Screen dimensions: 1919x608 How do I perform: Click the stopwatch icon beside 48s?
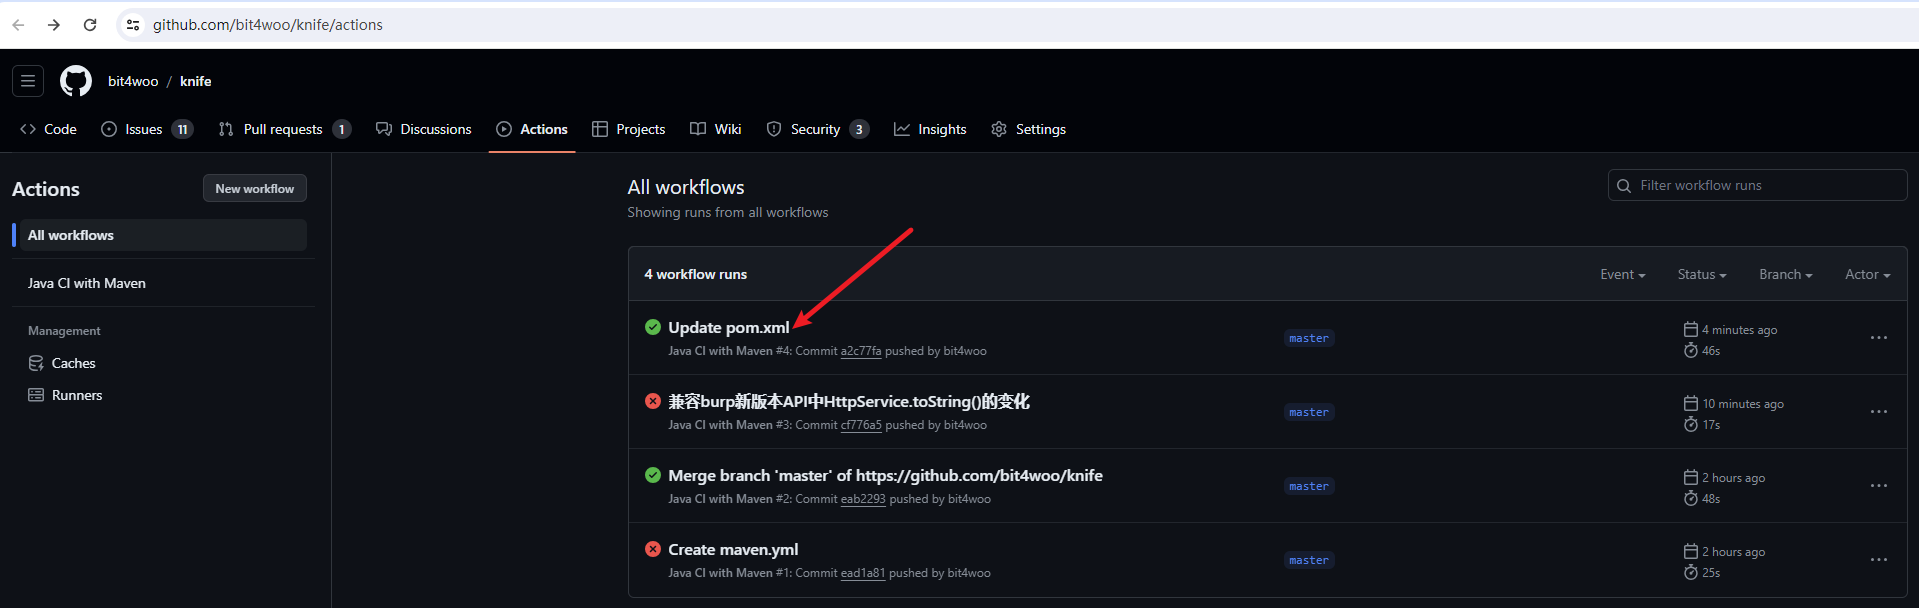[x=1691, y=498]
